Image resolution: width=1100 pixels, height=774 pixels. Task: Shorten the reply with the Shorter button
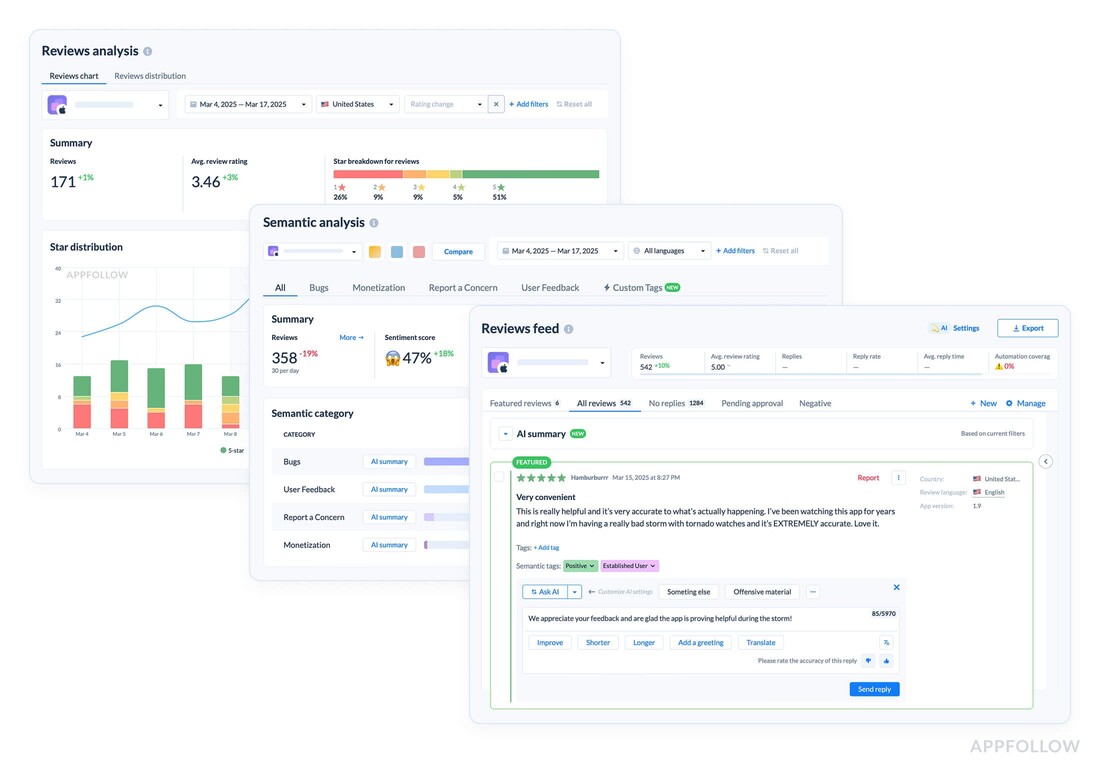tap(598, 642)
